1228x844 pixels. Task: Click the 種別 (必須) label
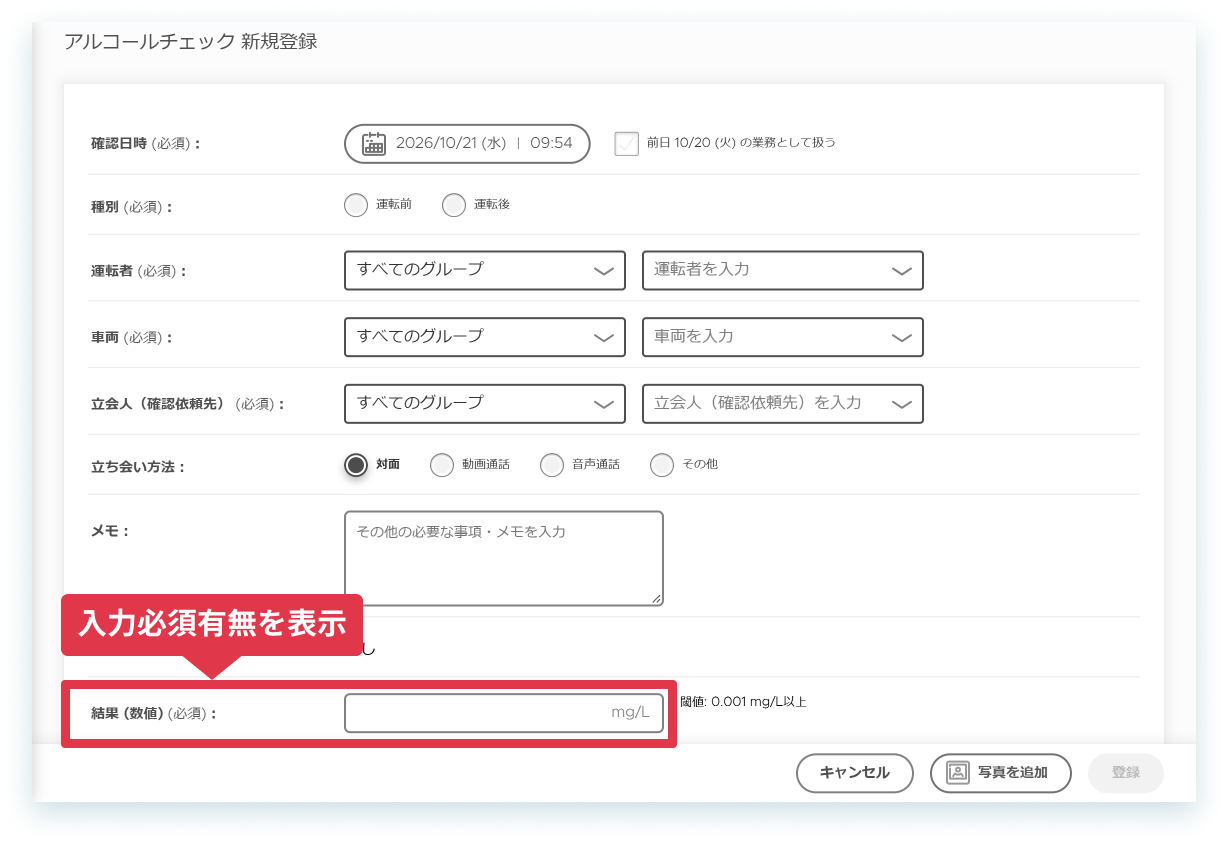(x=131, y=207)
